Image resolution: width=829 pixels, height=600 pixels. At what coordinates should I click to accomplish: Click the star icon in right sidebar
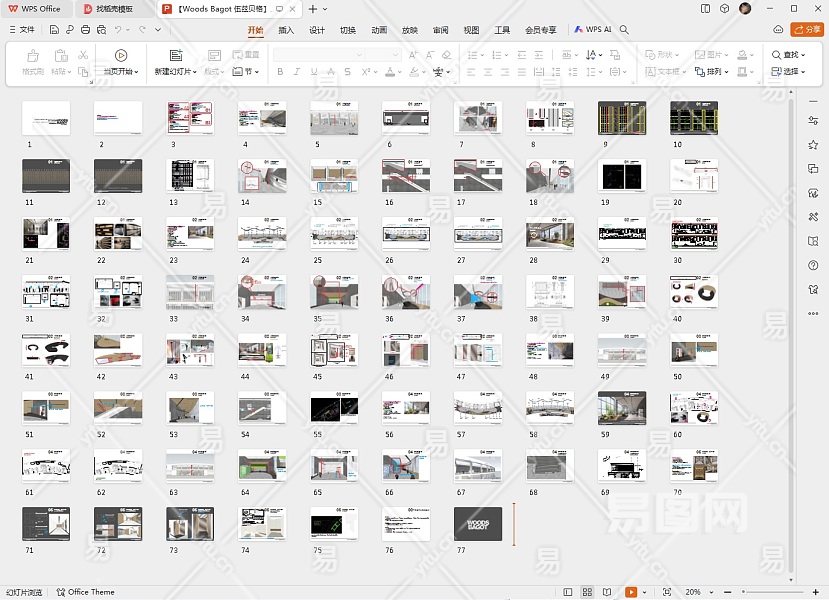click(813, 145)
